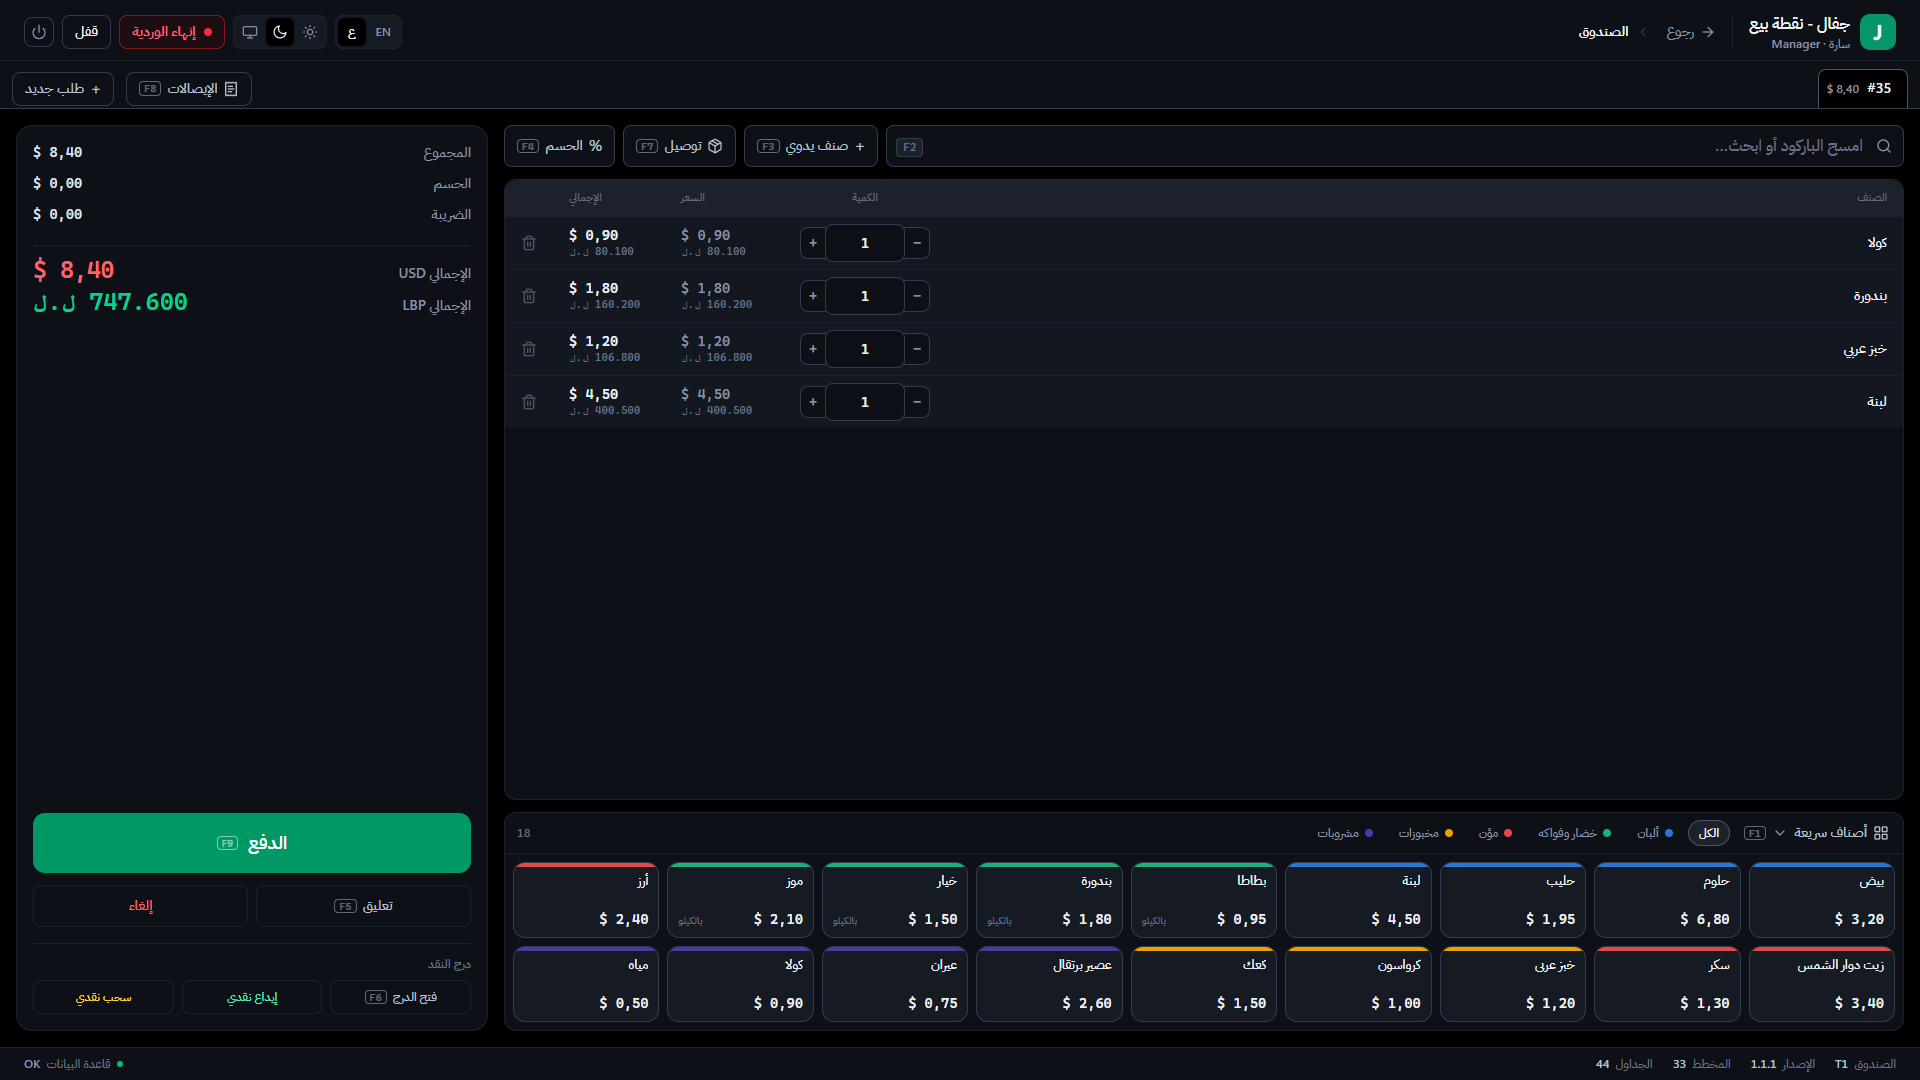Increase خبز عربي quantity with plus
The image size is (1920, 1080).
813,349
